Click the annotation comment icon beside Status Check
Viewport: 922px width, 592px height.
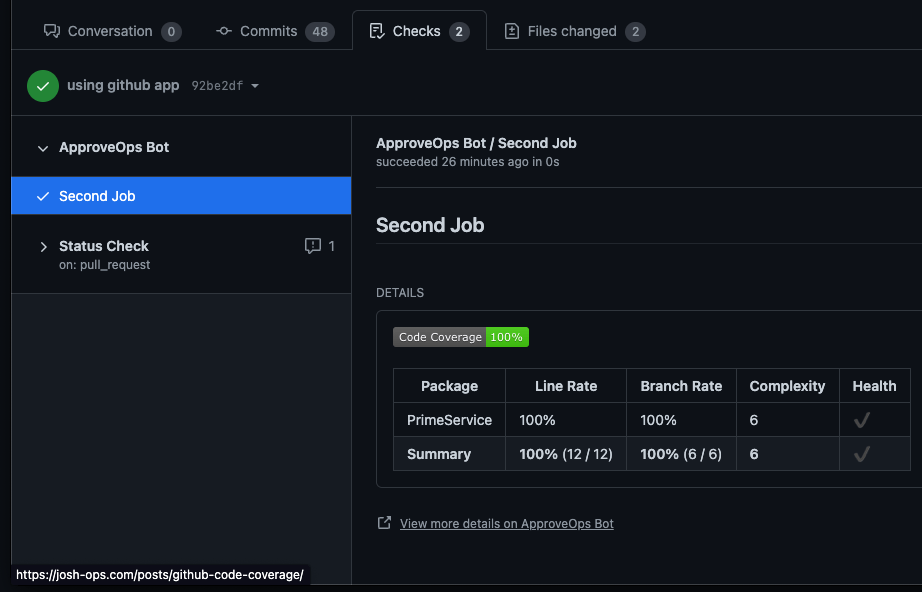pyautogui.click(x=314, y=246)
